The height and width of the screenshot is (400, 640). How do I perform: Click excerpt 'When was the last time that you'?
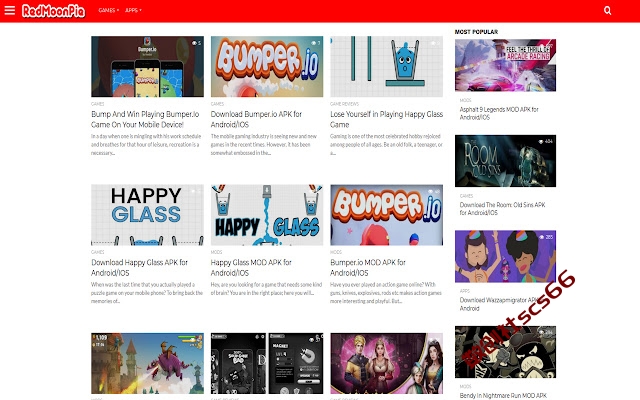147,293
